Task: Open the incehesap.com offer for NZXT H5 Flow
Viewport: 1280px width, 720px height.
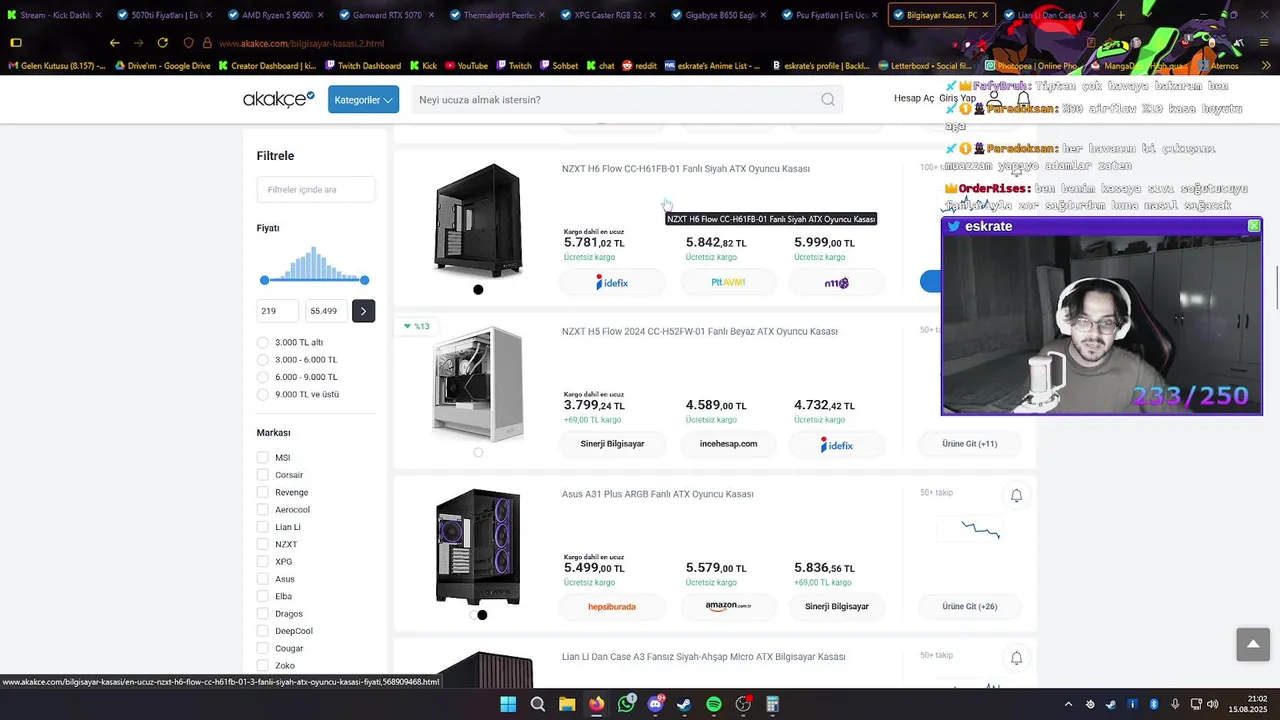Action: (728, 444)
